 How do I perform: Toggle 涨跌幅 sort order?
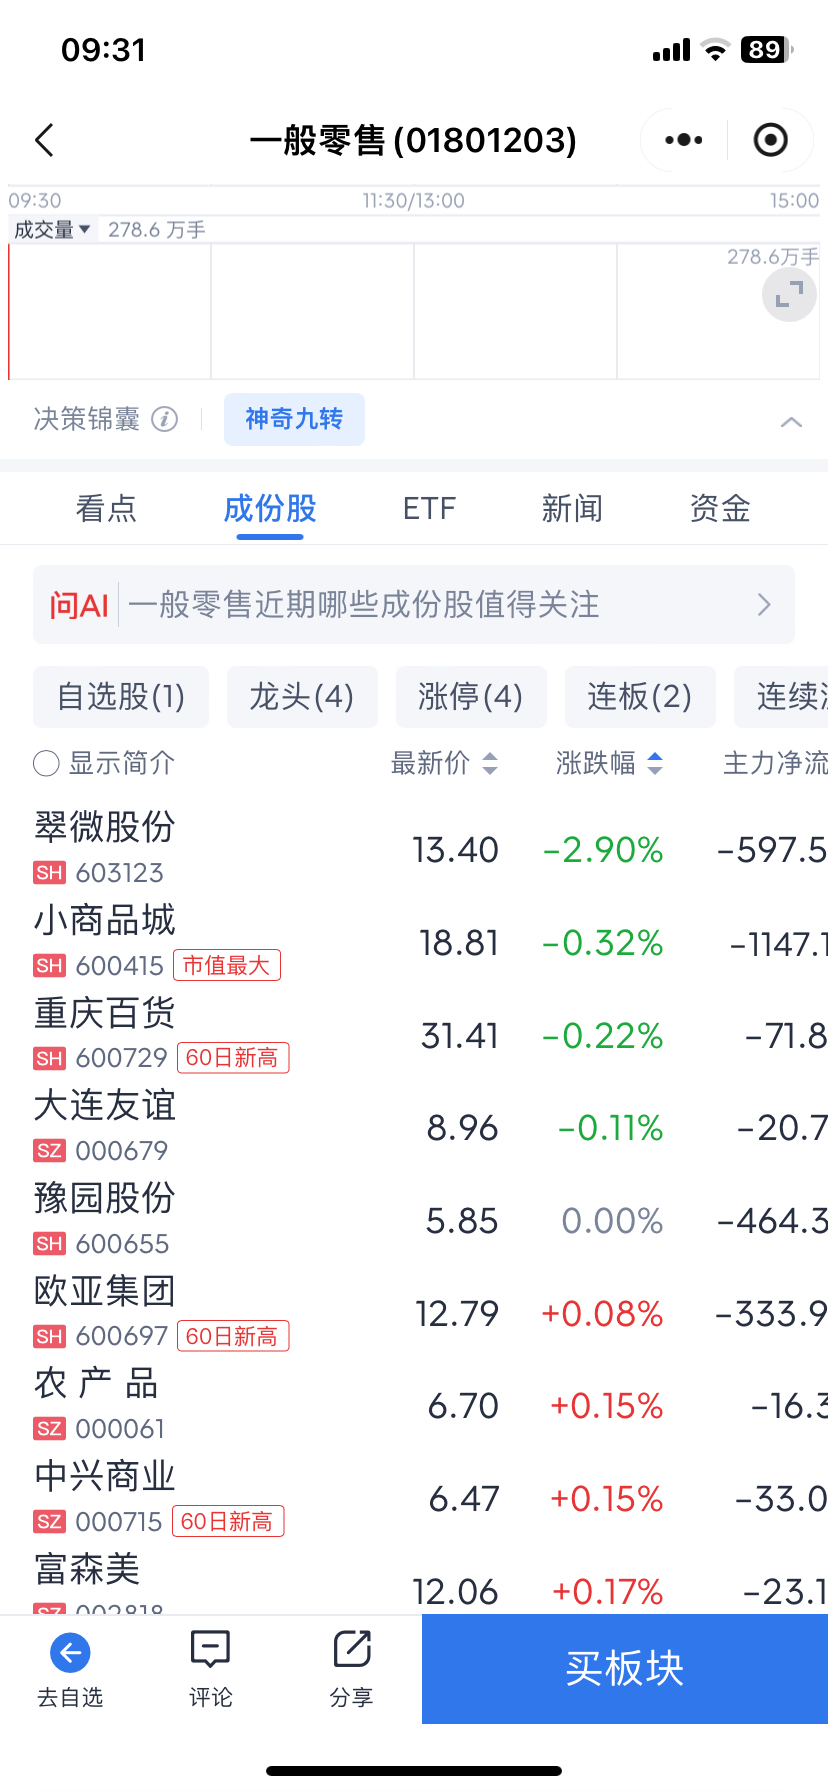655,764
